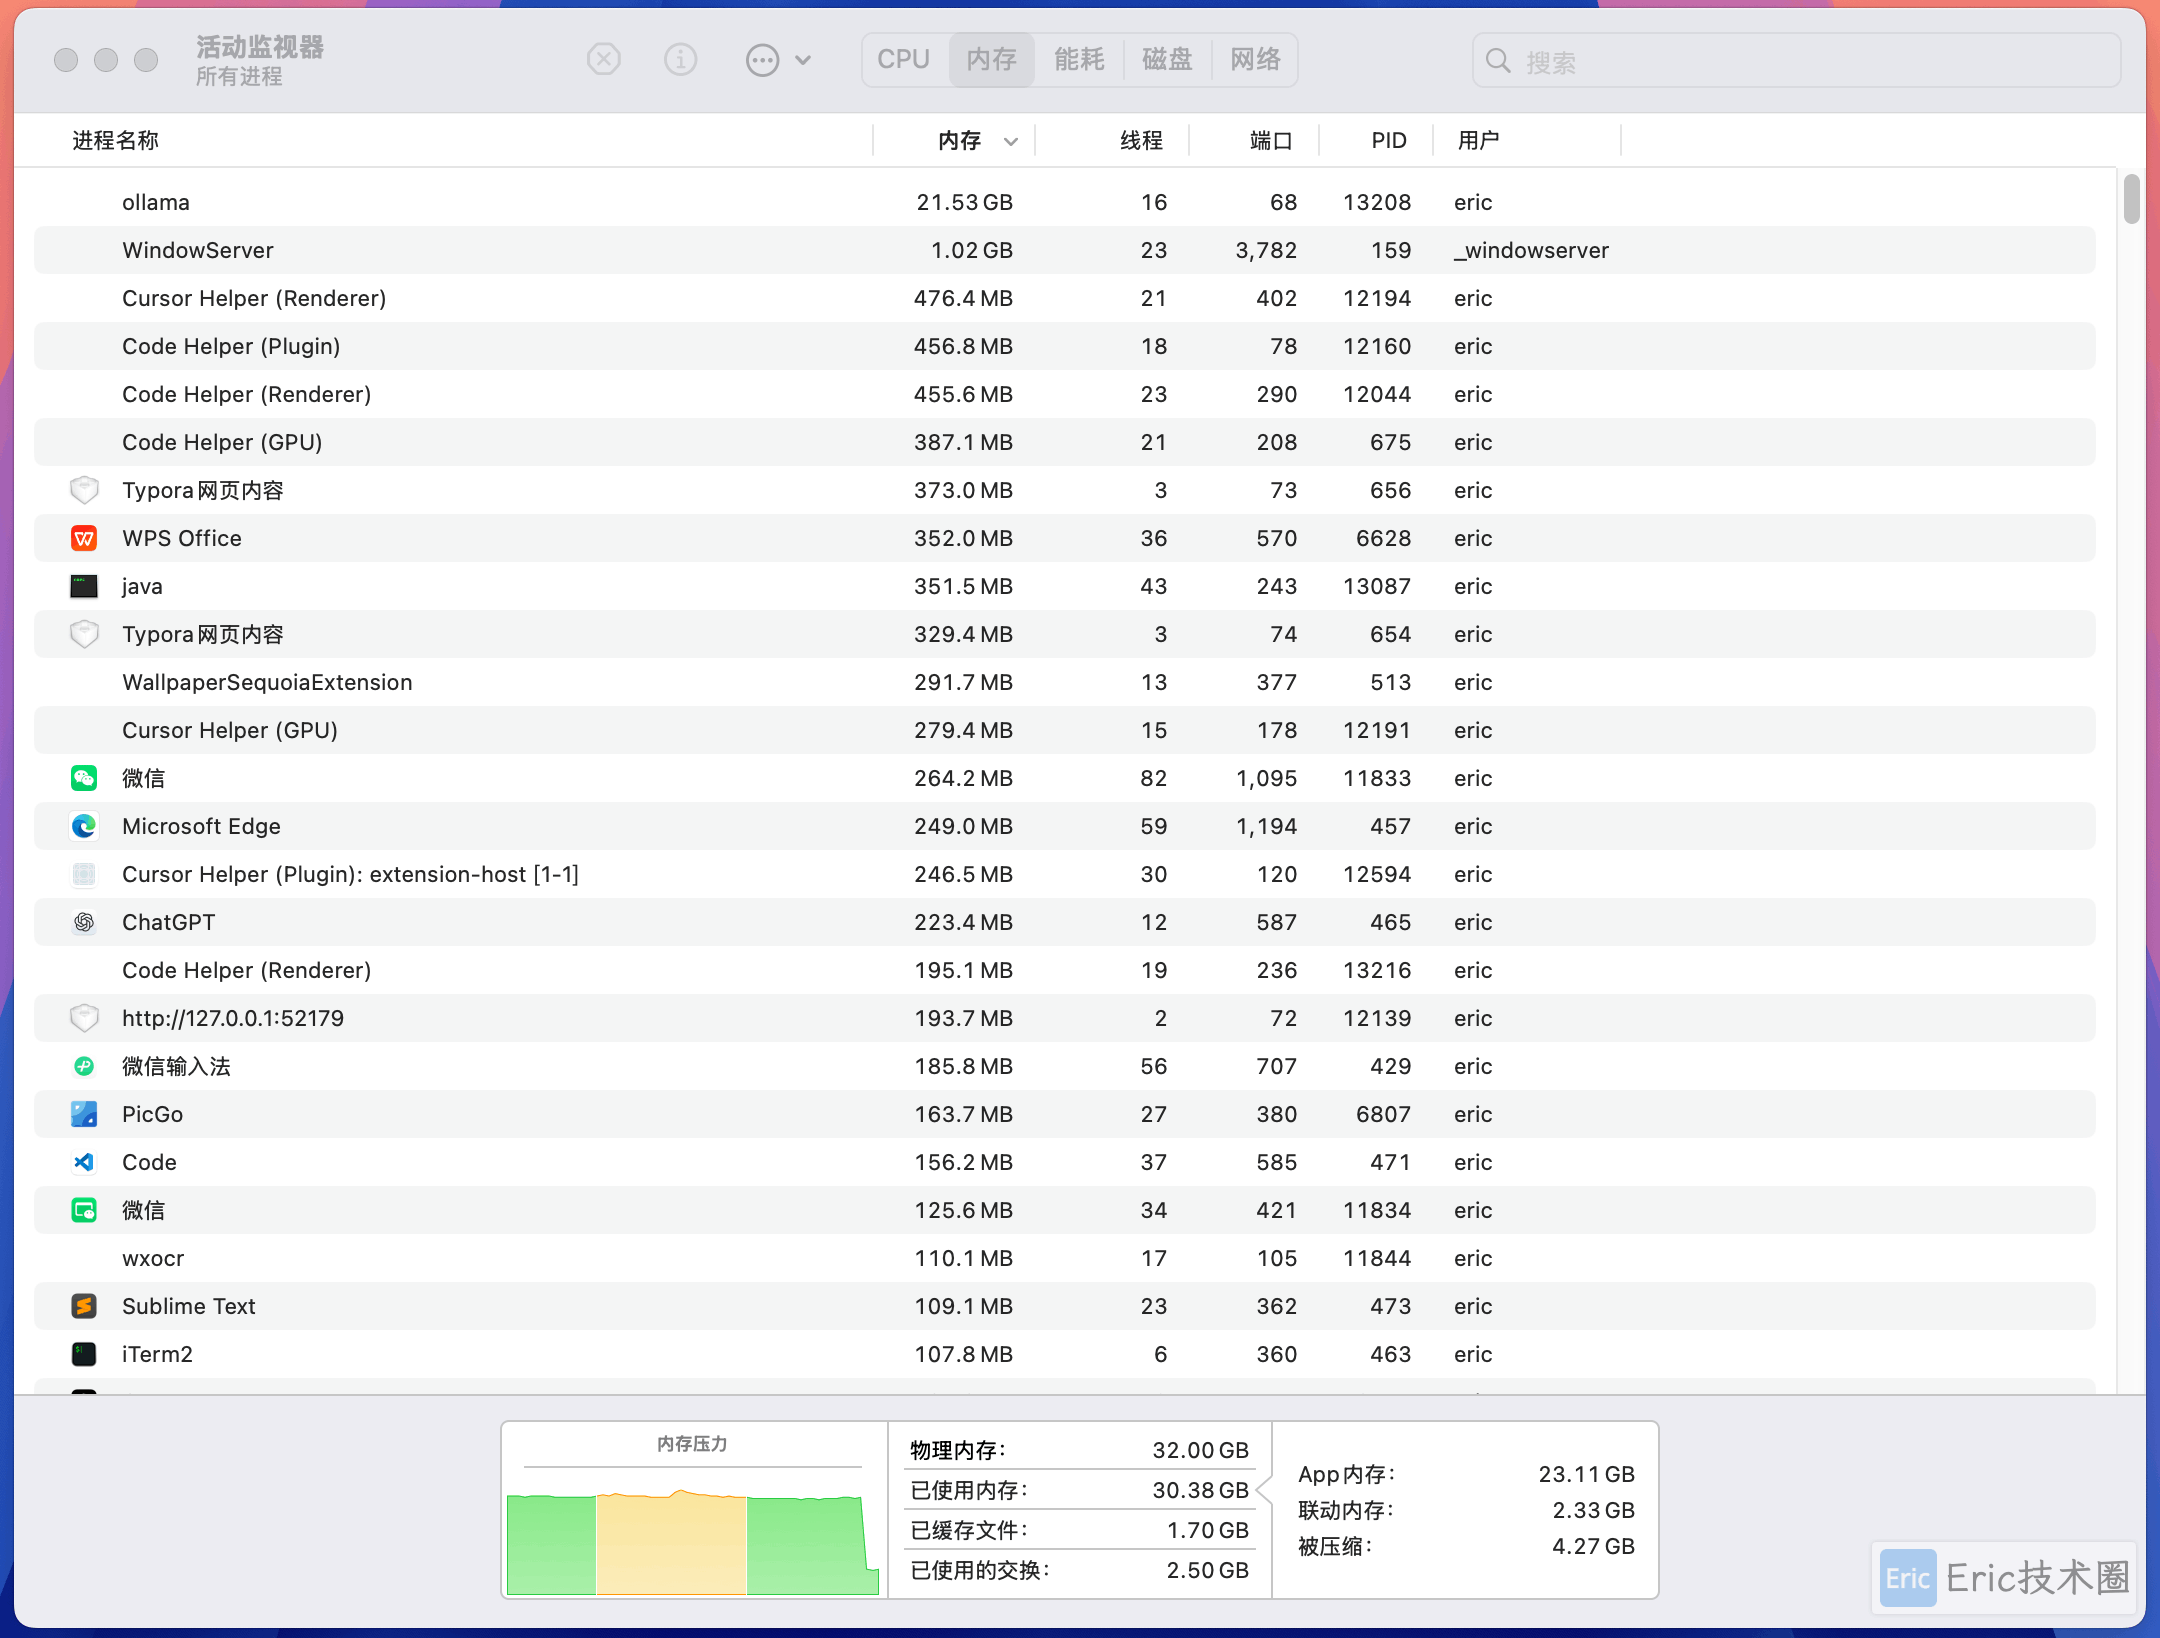Switch to the 磁盘 tab
This screenshot has width=2160, height=1638.
1167,60
